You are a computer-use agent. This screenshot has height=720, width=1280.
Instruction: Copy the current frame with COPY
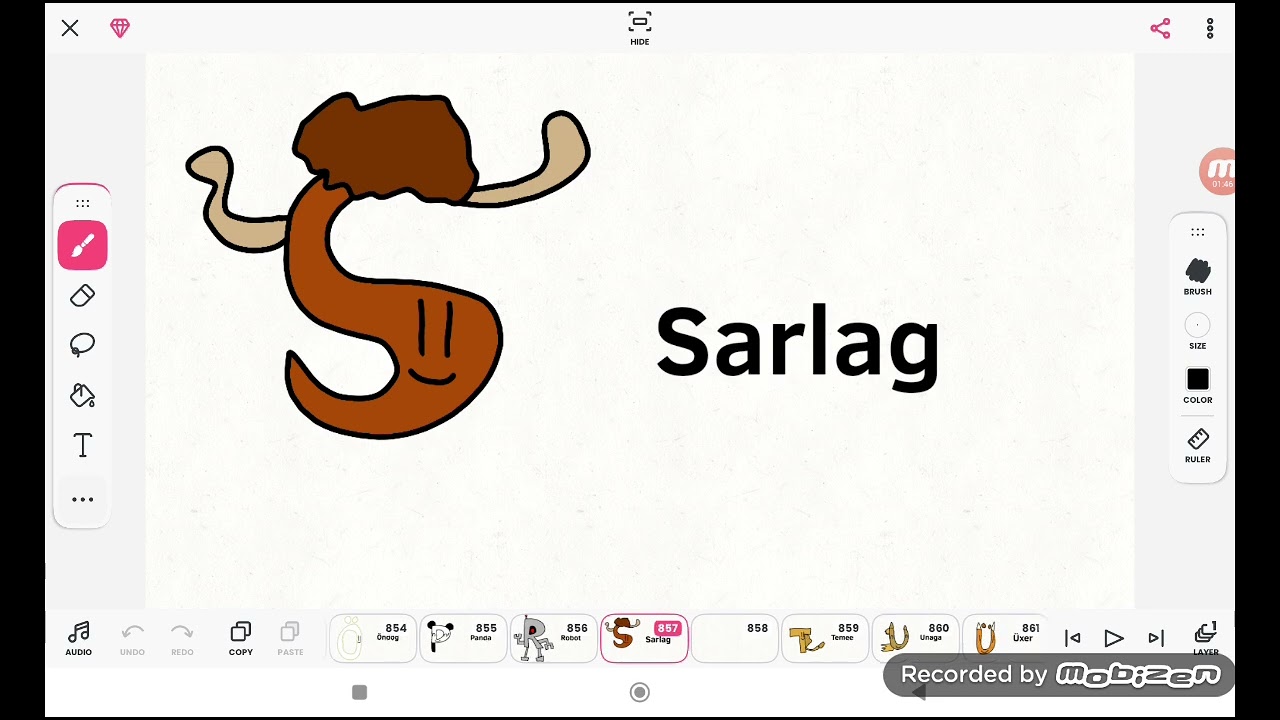(241, 638)
